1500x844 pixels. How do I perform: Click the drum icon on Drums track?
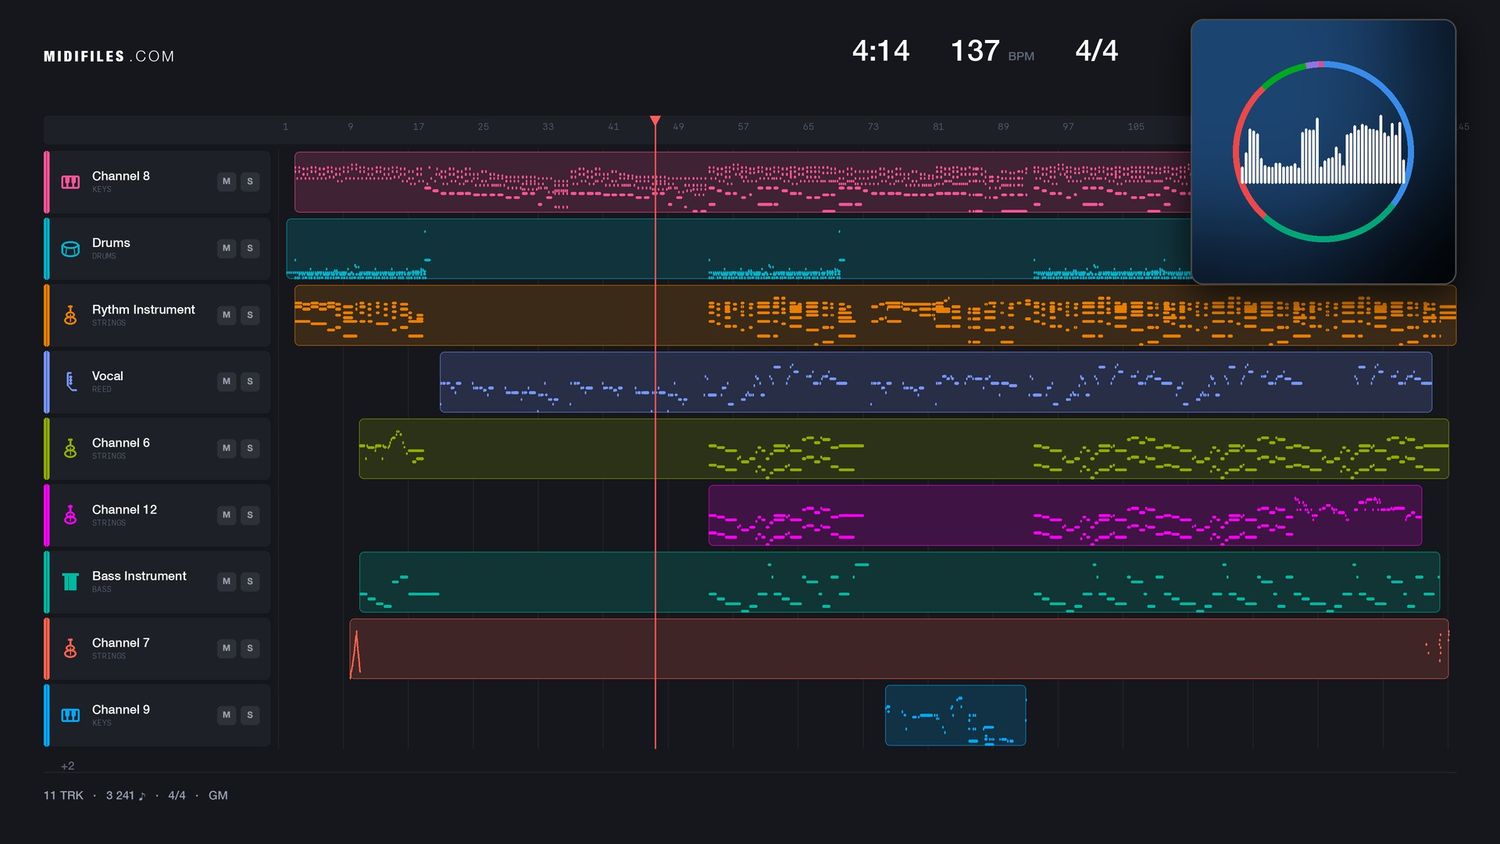[x=70, y=249]
